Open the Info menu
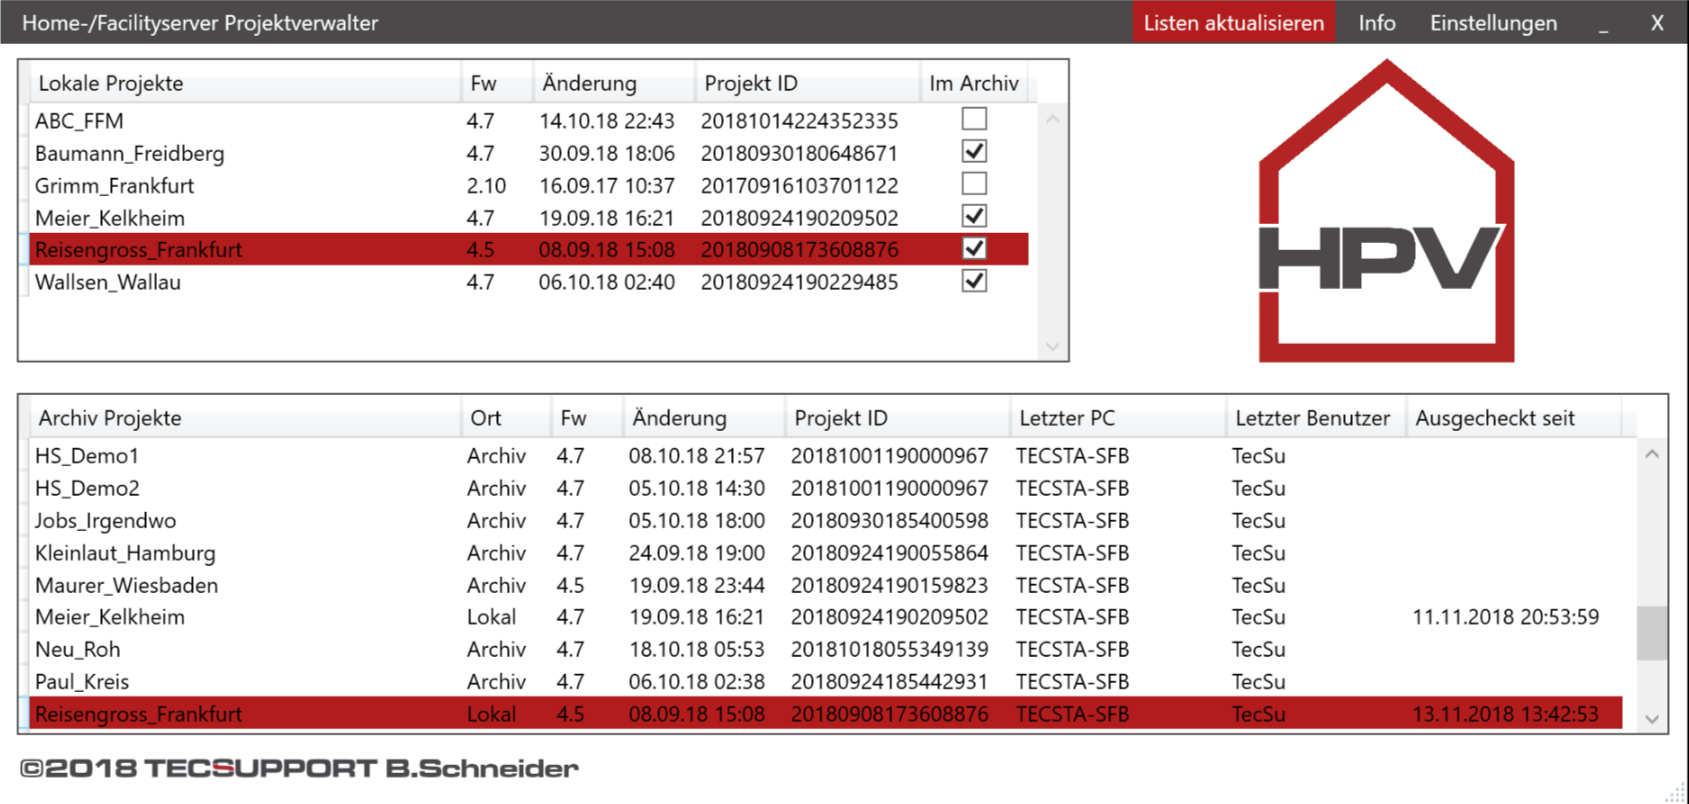The image size is (1689, 804). click(1377, 23)
